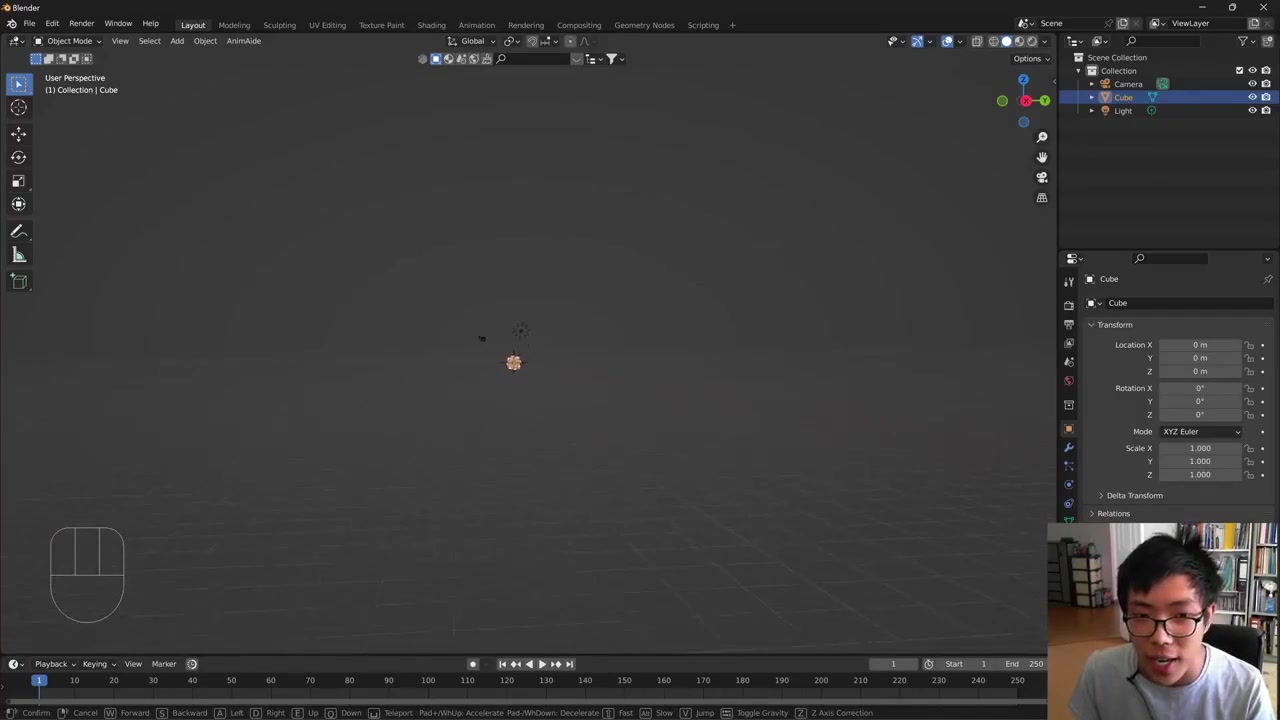The width and height of the screenshot is (1280, 720).
Task: Open the Render menu
Action: click(x=81, y=24)
